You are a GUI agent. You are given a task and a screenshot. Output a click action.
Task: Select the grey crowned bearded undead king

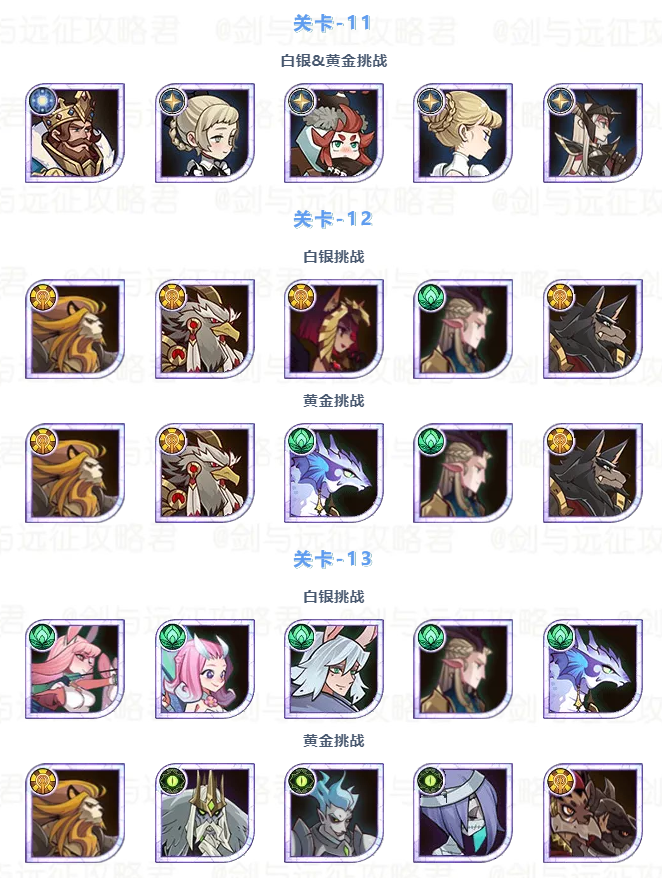(205, 812)
